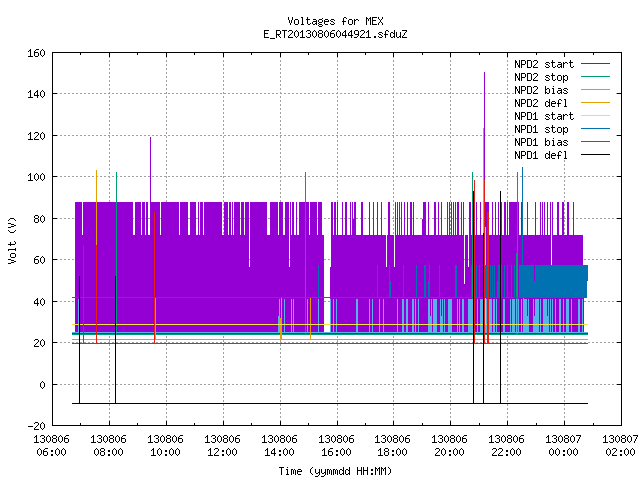Click the red NPD1 bias legend line
Image resolution: width=640 pixels, height=480 pixels.
[x=595, y=142]
